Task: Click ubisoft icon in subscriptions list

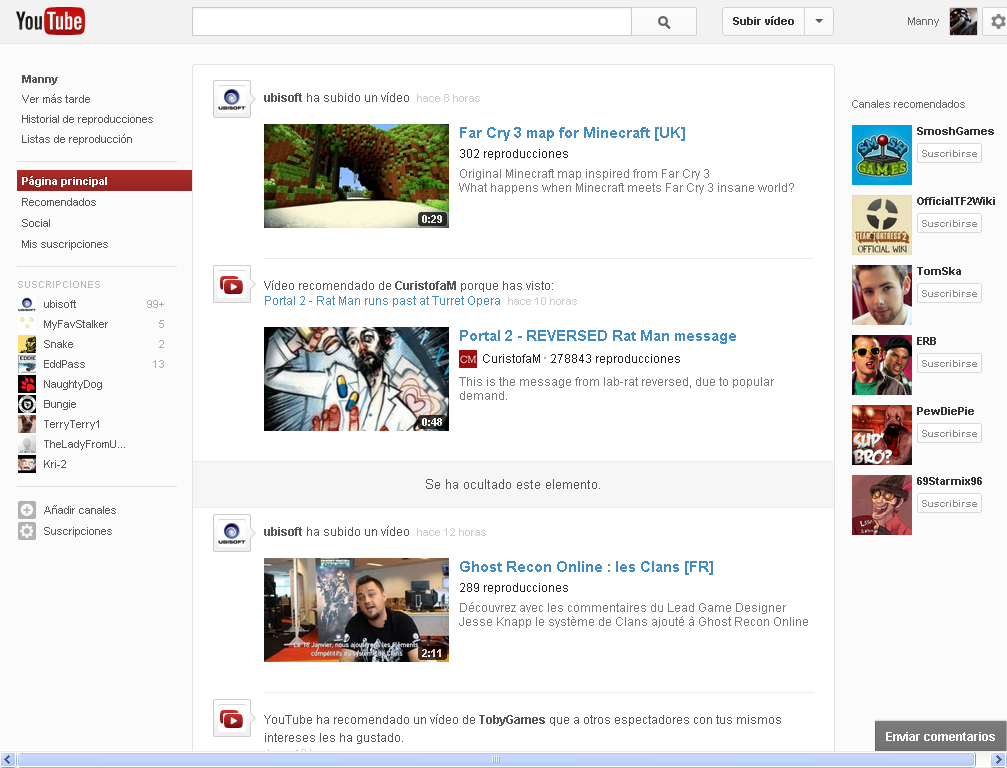Action: (x=27, y=304)
